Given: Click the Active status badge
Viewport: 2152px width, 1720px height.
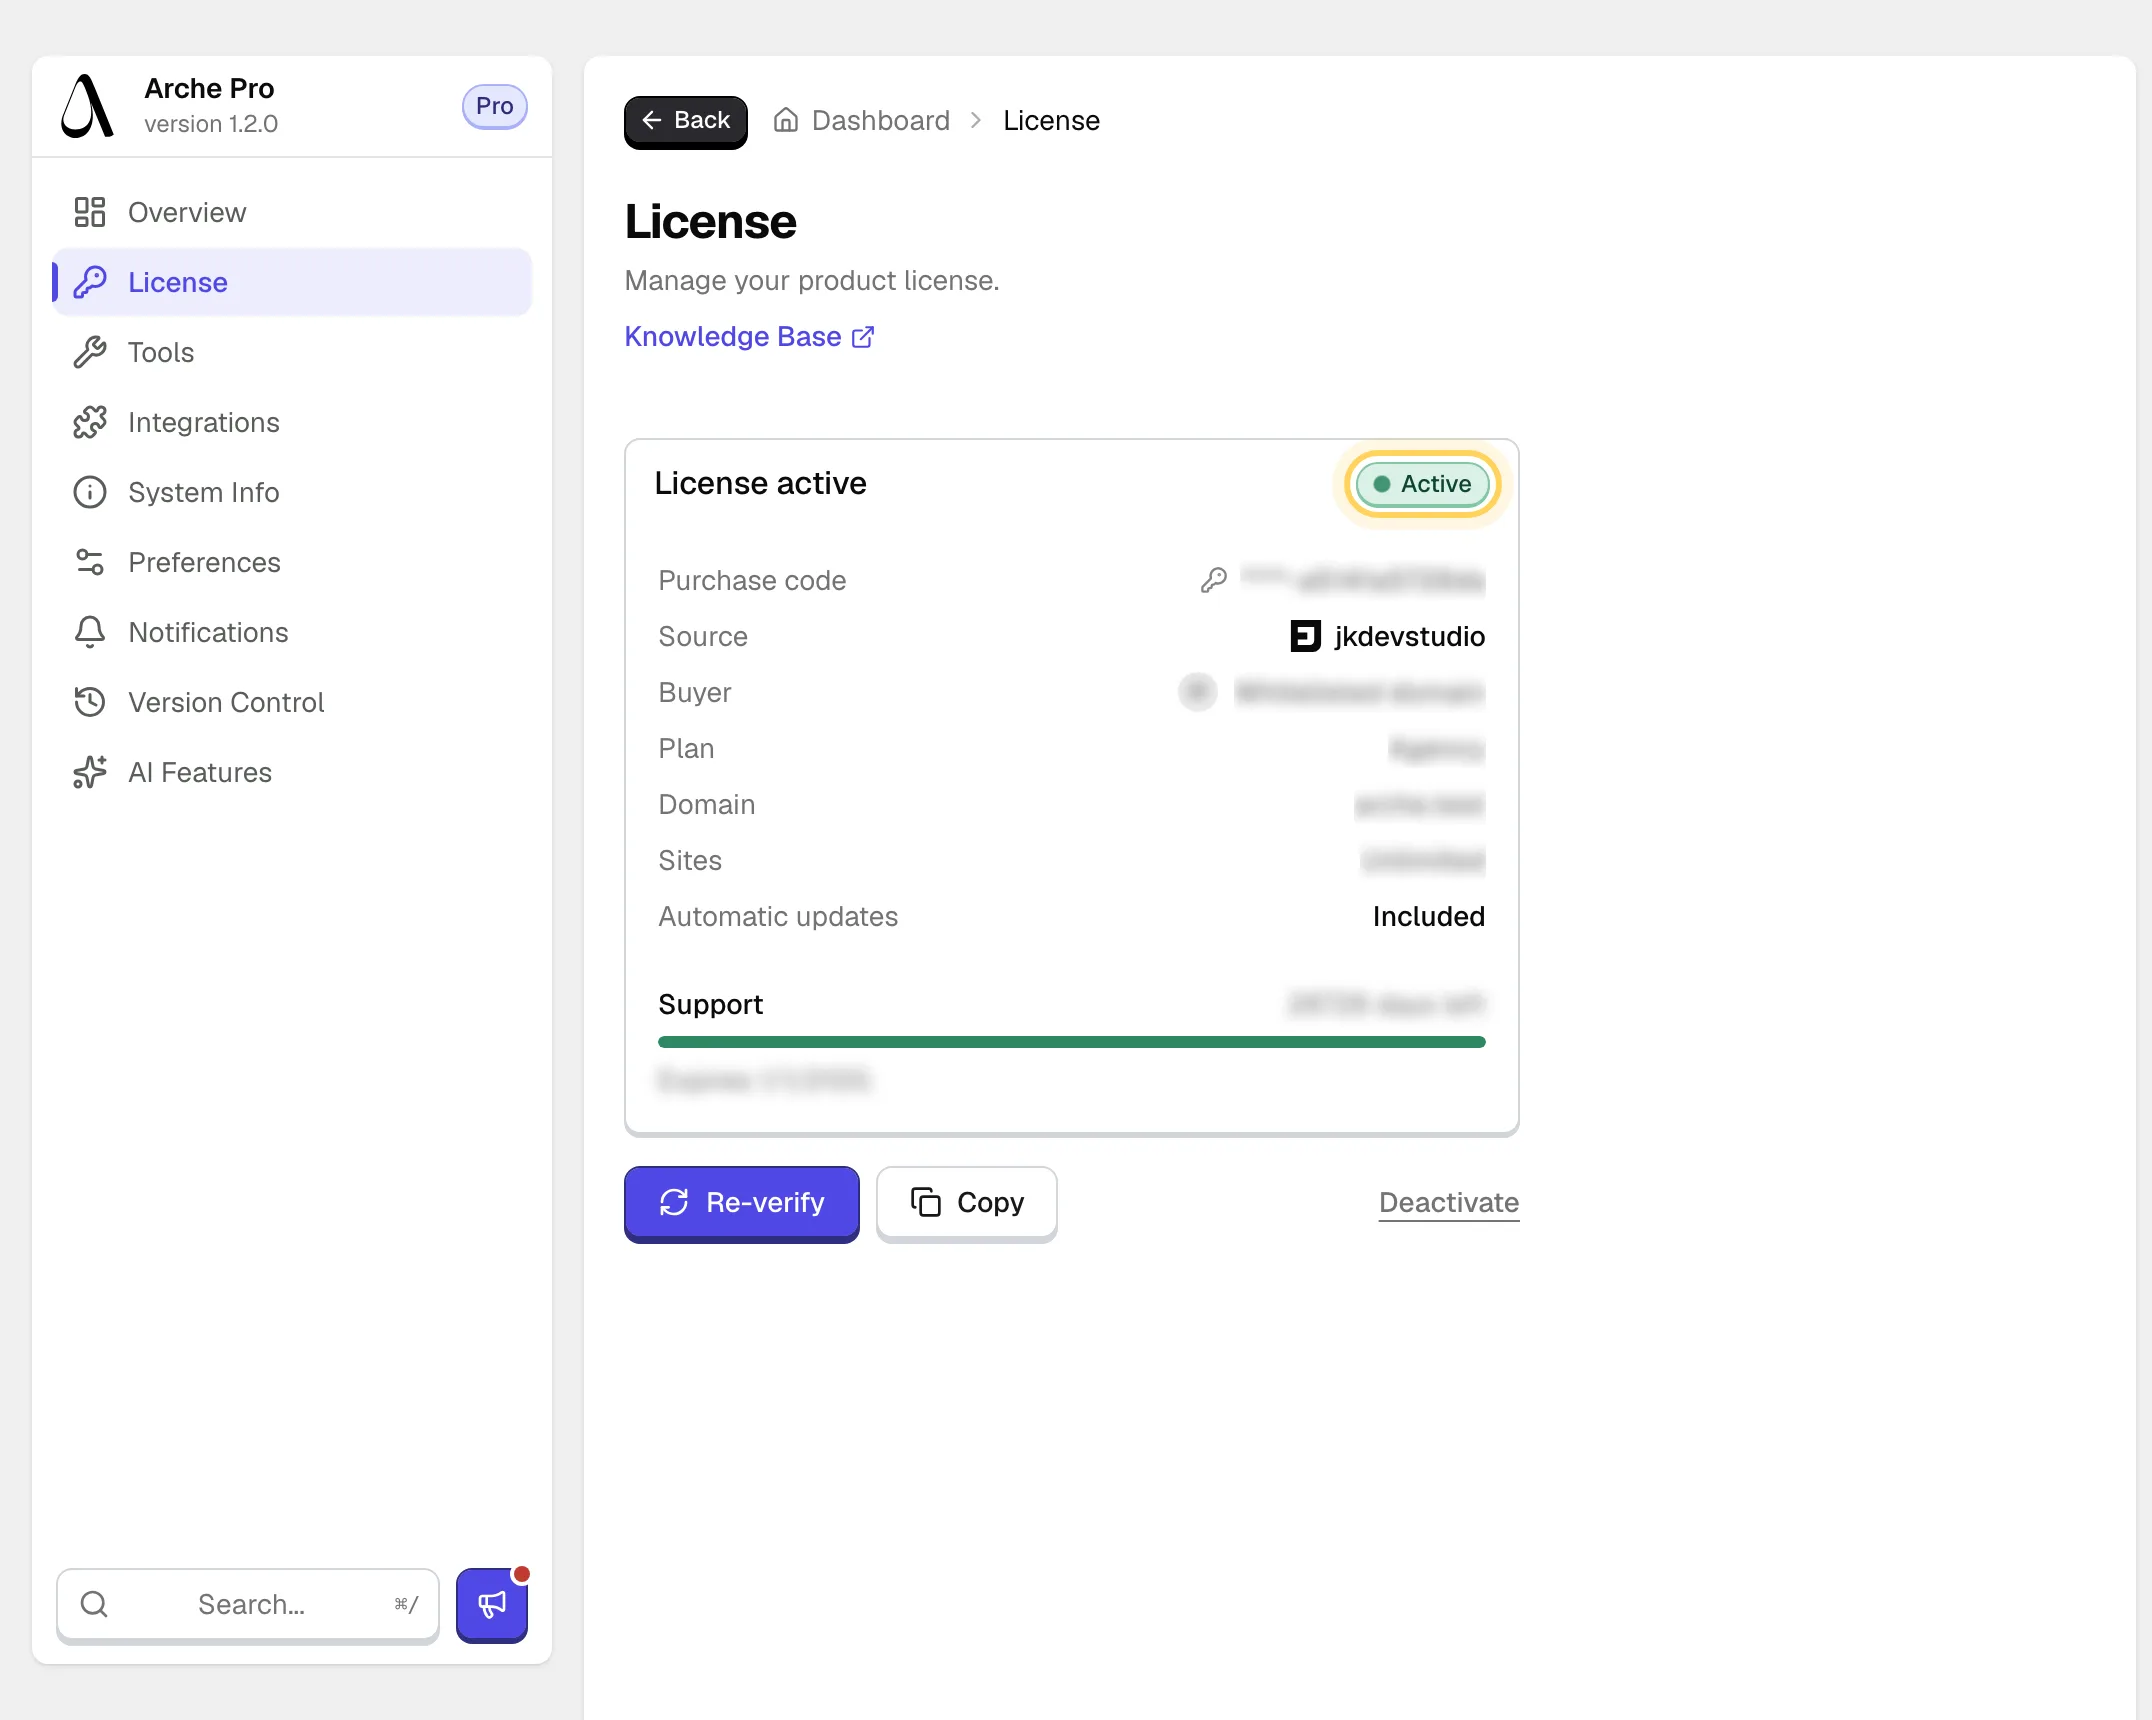Looking at the screenshot, I should [1422, 484].
